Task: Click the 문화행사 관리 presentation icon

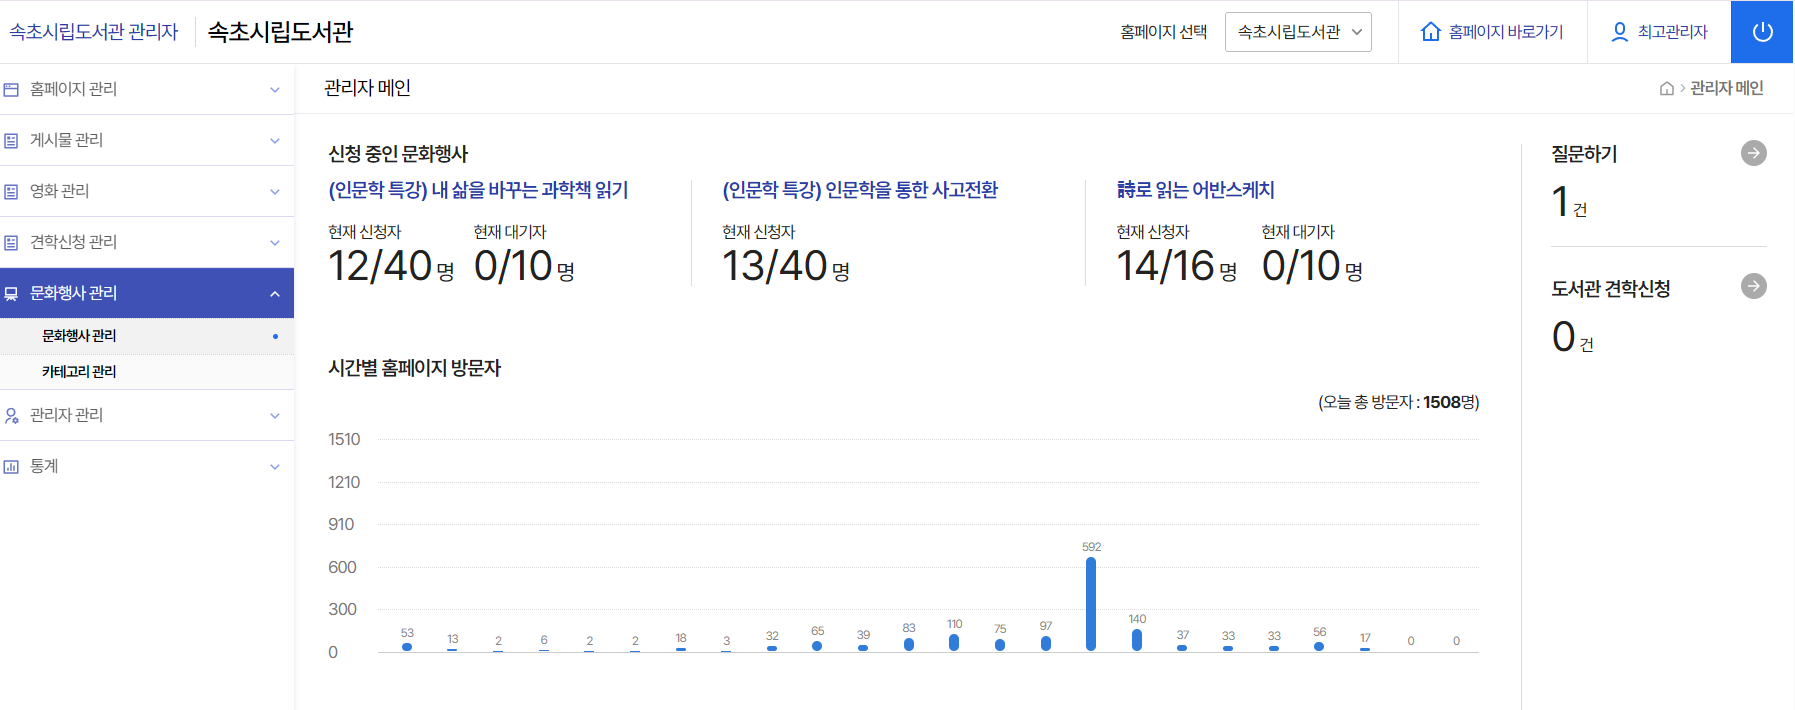Action: tap(11, 294)
